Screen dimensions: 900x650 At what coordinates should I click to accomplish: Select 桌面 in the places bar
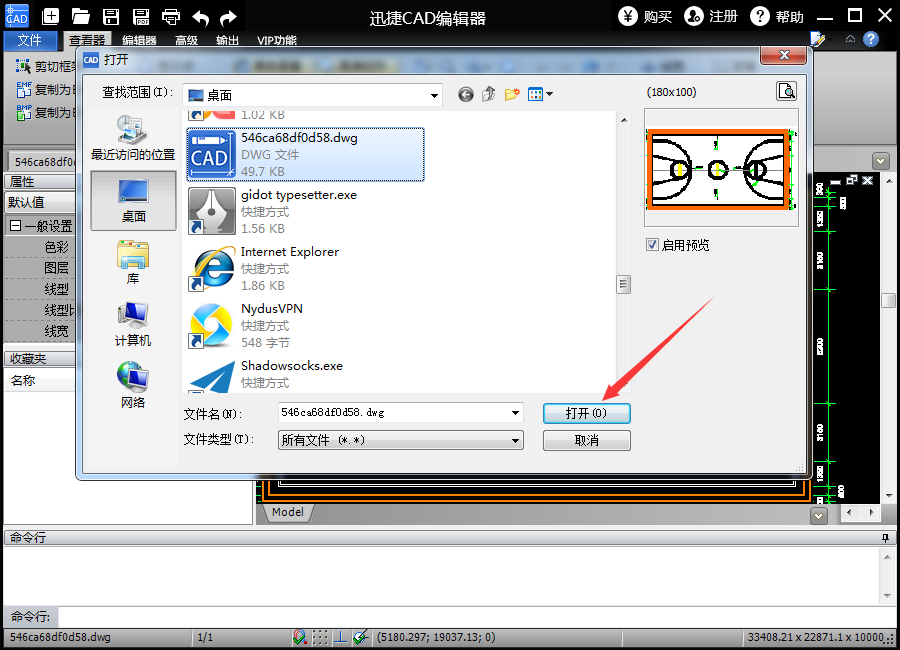click(133, 200)
